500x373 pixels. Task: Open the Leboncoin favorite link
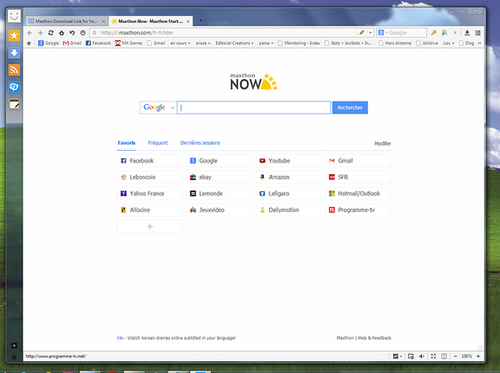tap(150, 177)
